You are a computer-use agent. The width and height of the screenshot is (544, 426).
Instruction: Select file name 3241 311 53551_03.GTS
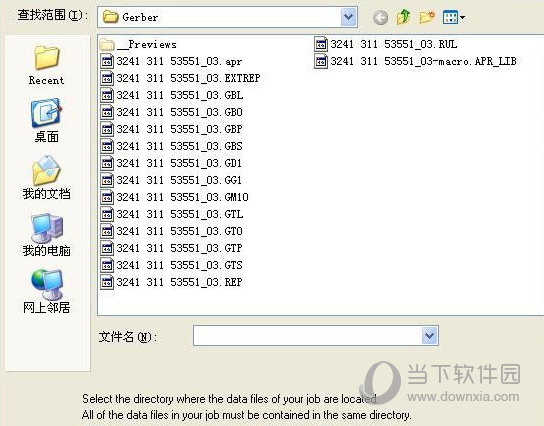point(179,265)
